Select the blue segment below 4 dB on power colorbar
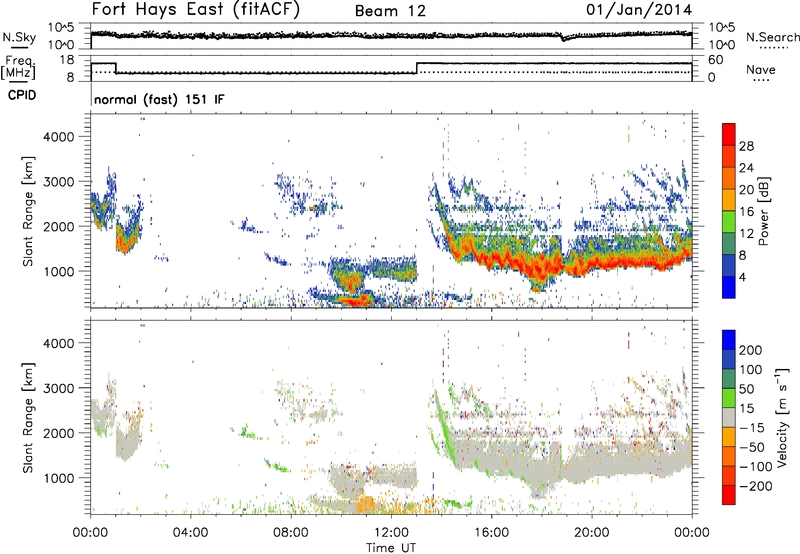800x554 pixels. tap(729, 287)
